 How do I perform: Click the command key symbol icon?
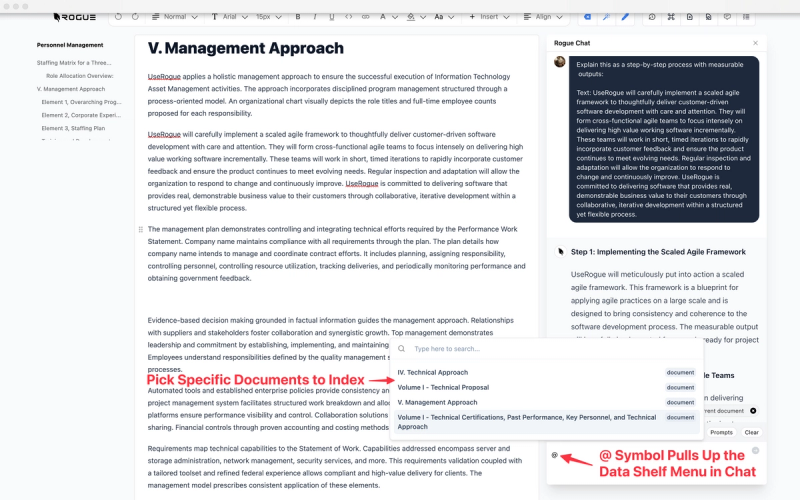pyautogui.click(x=671, y=17)
